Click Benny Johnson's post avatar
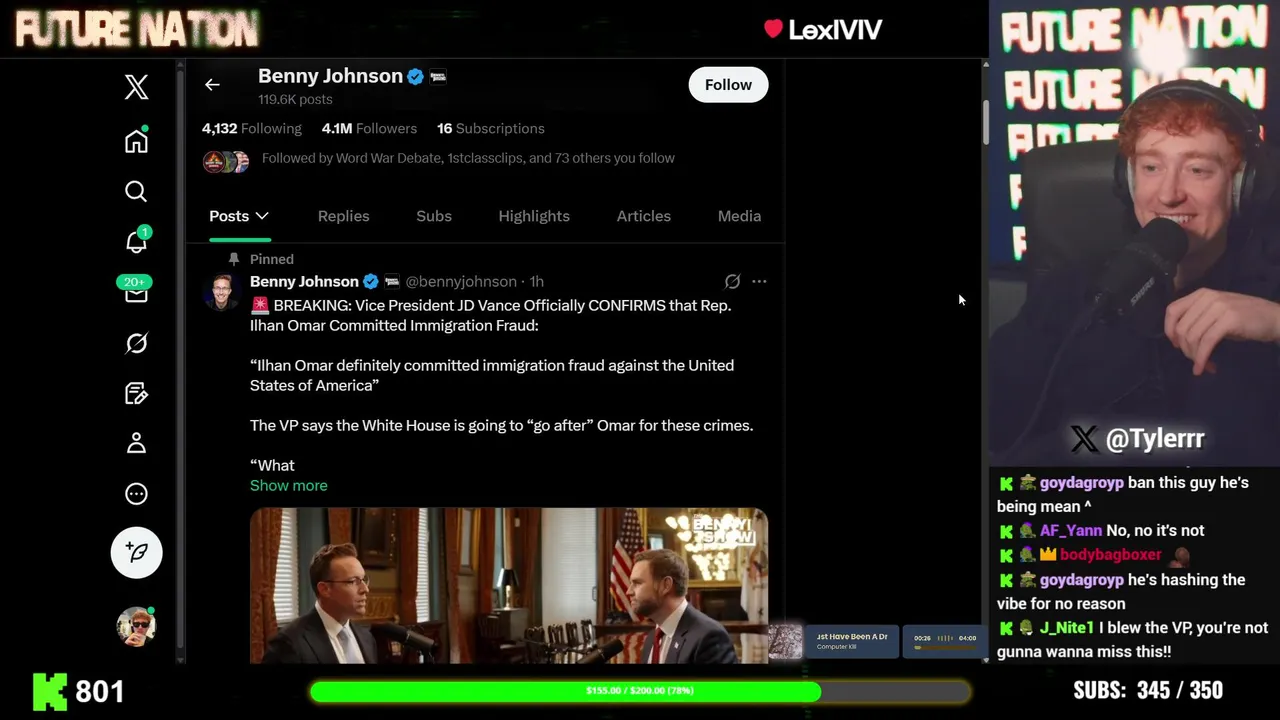The image size is (1280, 720). point(221,293)
